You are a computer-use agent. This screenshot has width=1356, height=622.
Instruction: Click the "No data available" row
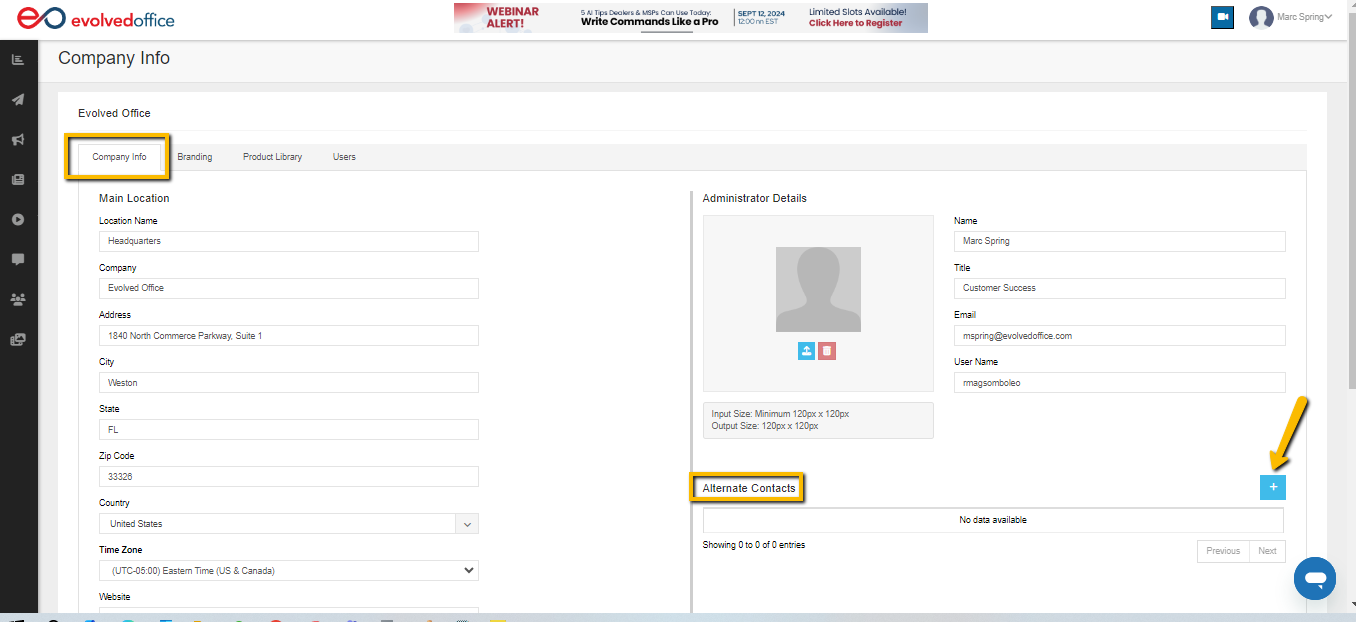[x=993, y=520]
